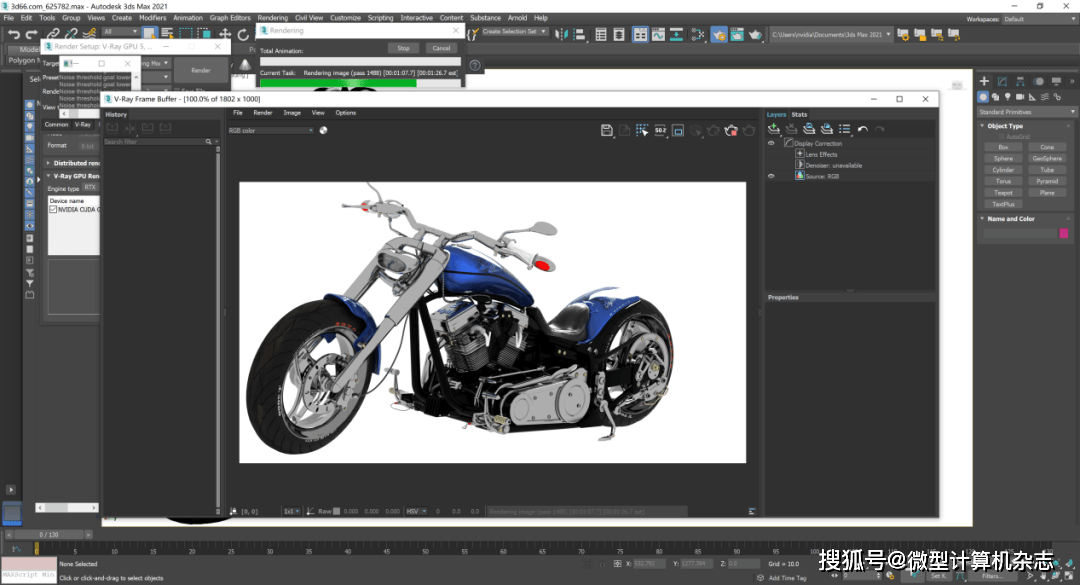Save image icon in V-Ray Frame Buffer
The image size is (1080, 585).
click(x=607, y=130)
